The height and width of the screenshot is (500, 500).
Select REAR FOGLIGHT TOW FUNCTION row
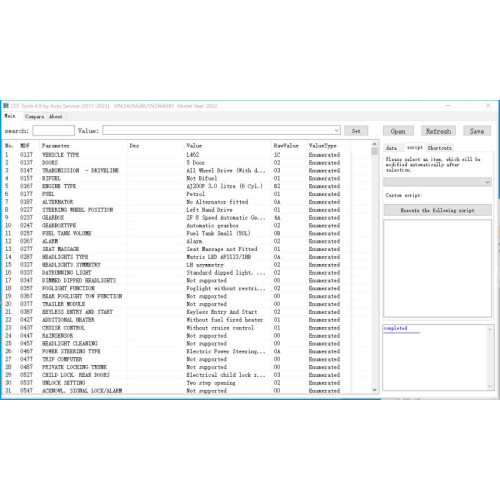point(187,296)
